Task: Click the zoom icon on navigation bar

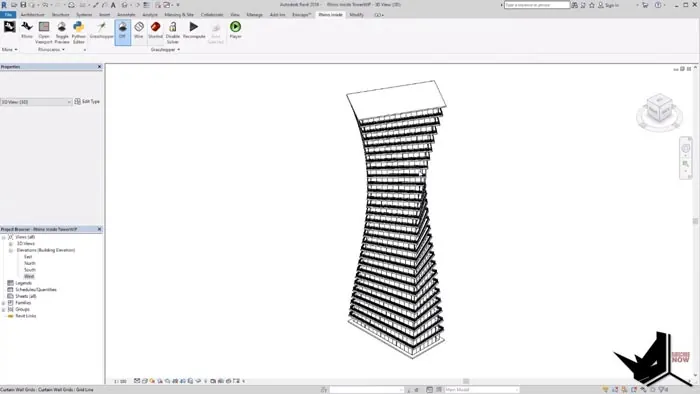Action: tap(686, 164)
